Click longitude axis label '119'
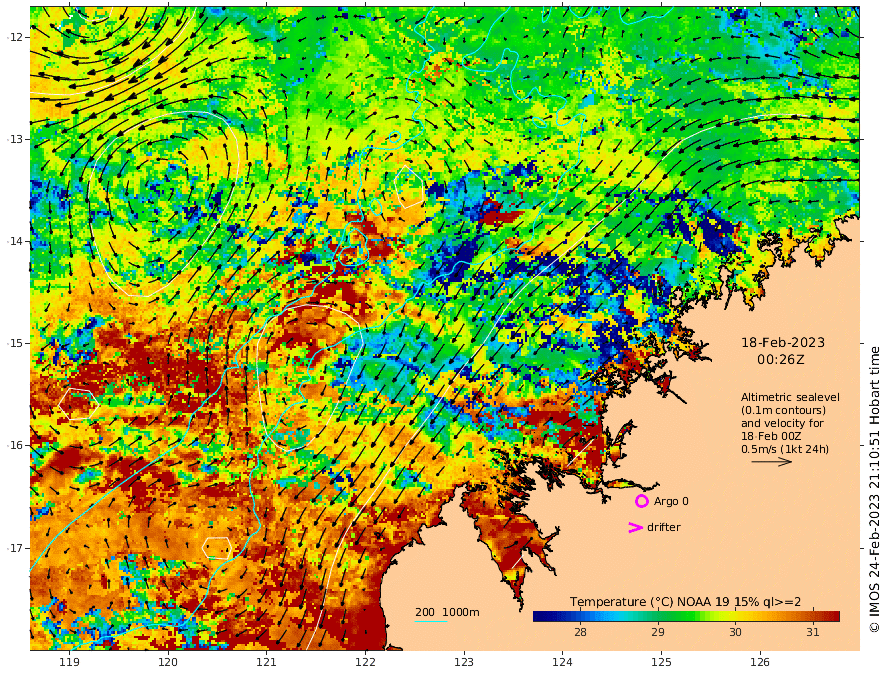Viewport: 880px width, 680px height. click(70, 663)
